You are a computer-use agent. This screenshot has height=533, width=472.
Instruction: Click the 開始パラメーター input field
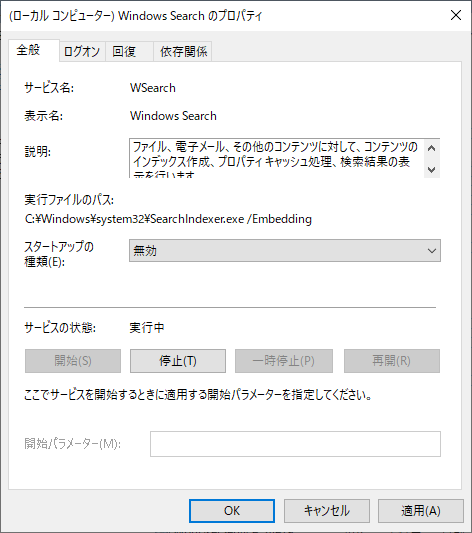pyautogui.click(x=295, y=444)
